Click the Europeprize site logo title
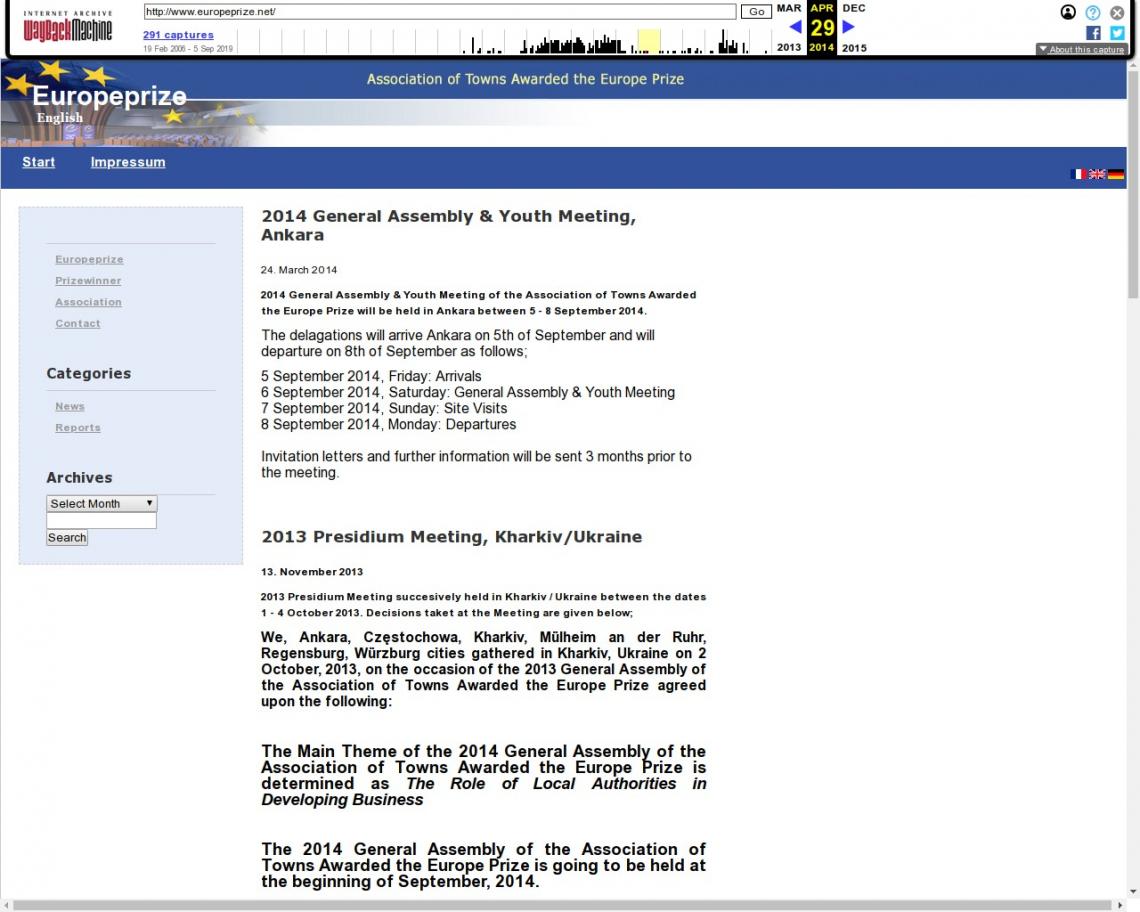The image size is (1140, 912). 109,96
